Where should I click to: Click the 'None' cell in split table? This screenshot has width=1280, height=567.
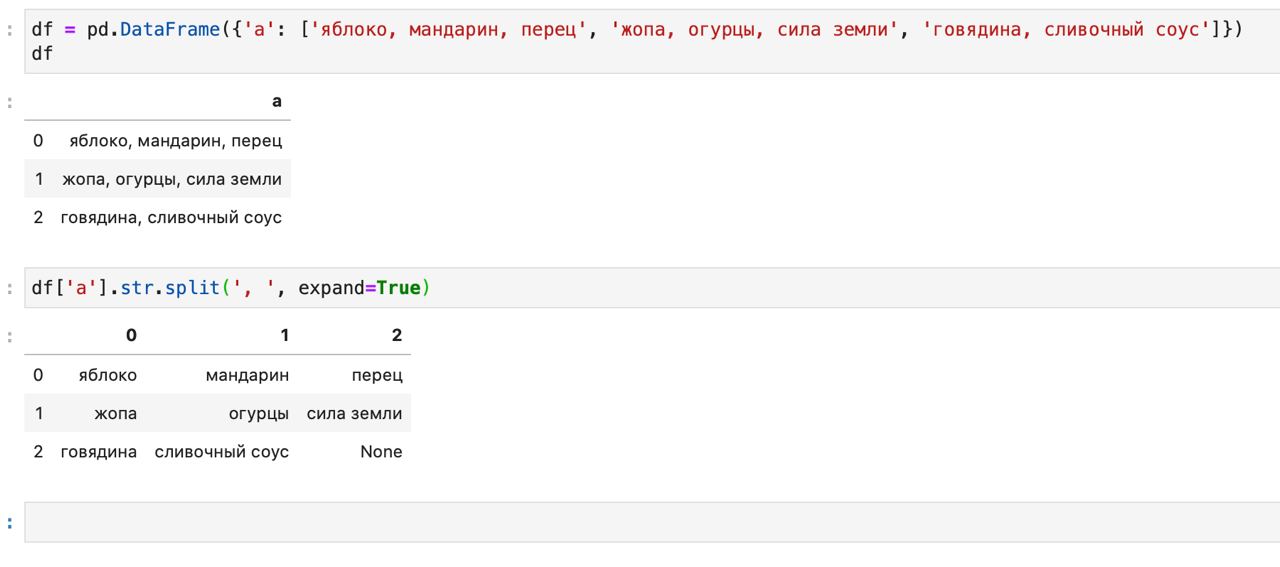click(x=381, y=451)
